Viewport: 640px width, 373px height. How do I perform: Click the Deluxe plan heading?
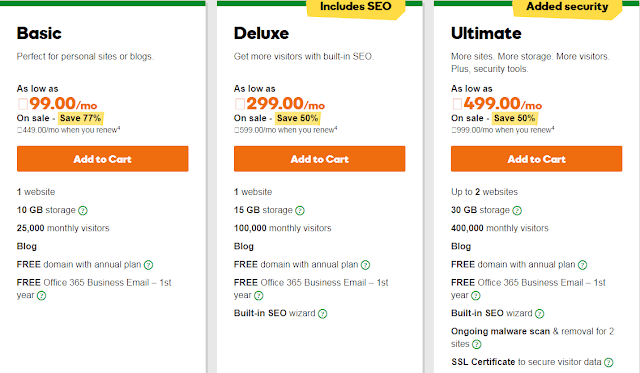[x=261, y=33]
